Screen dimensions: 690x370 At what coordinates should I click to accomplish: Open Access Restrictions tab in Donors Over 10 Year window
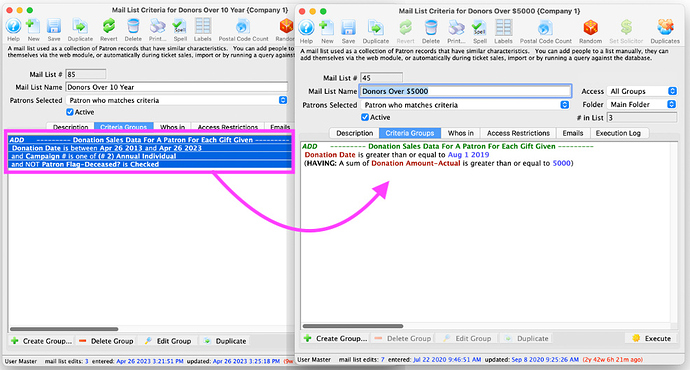[228, 127]
